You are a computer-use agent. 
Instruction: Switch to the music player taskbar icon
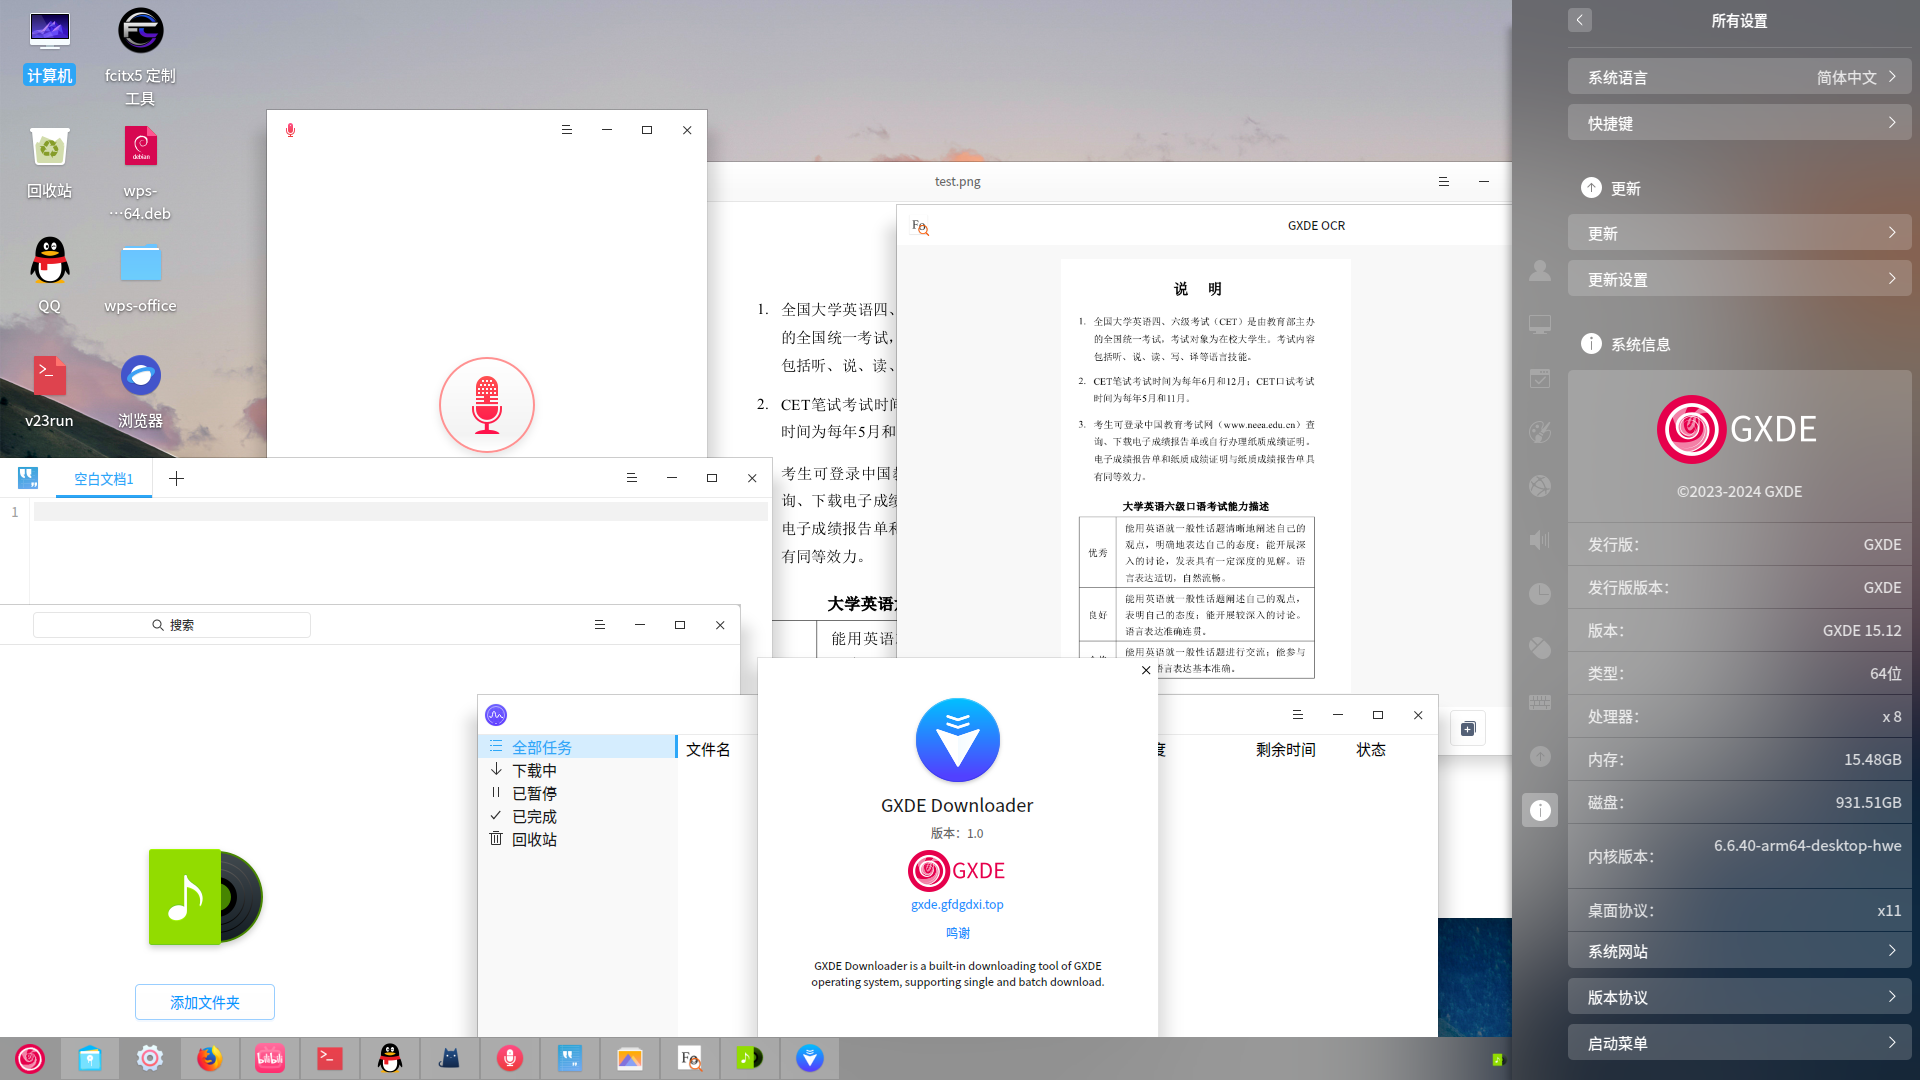click(750, 1058)
